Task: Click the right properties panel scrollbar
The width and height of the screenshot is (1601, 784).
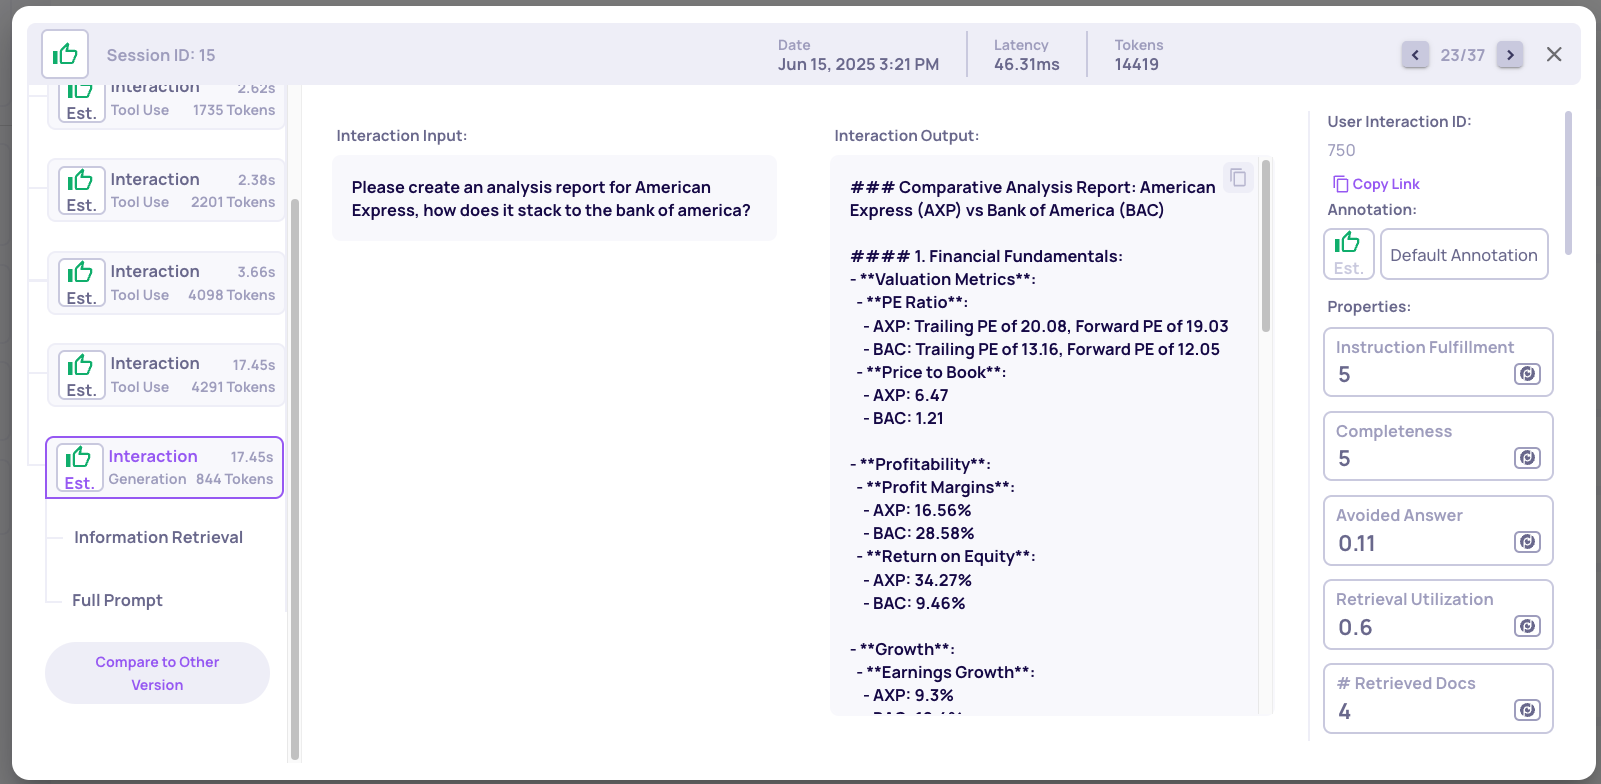Action: coord(1568,182)
